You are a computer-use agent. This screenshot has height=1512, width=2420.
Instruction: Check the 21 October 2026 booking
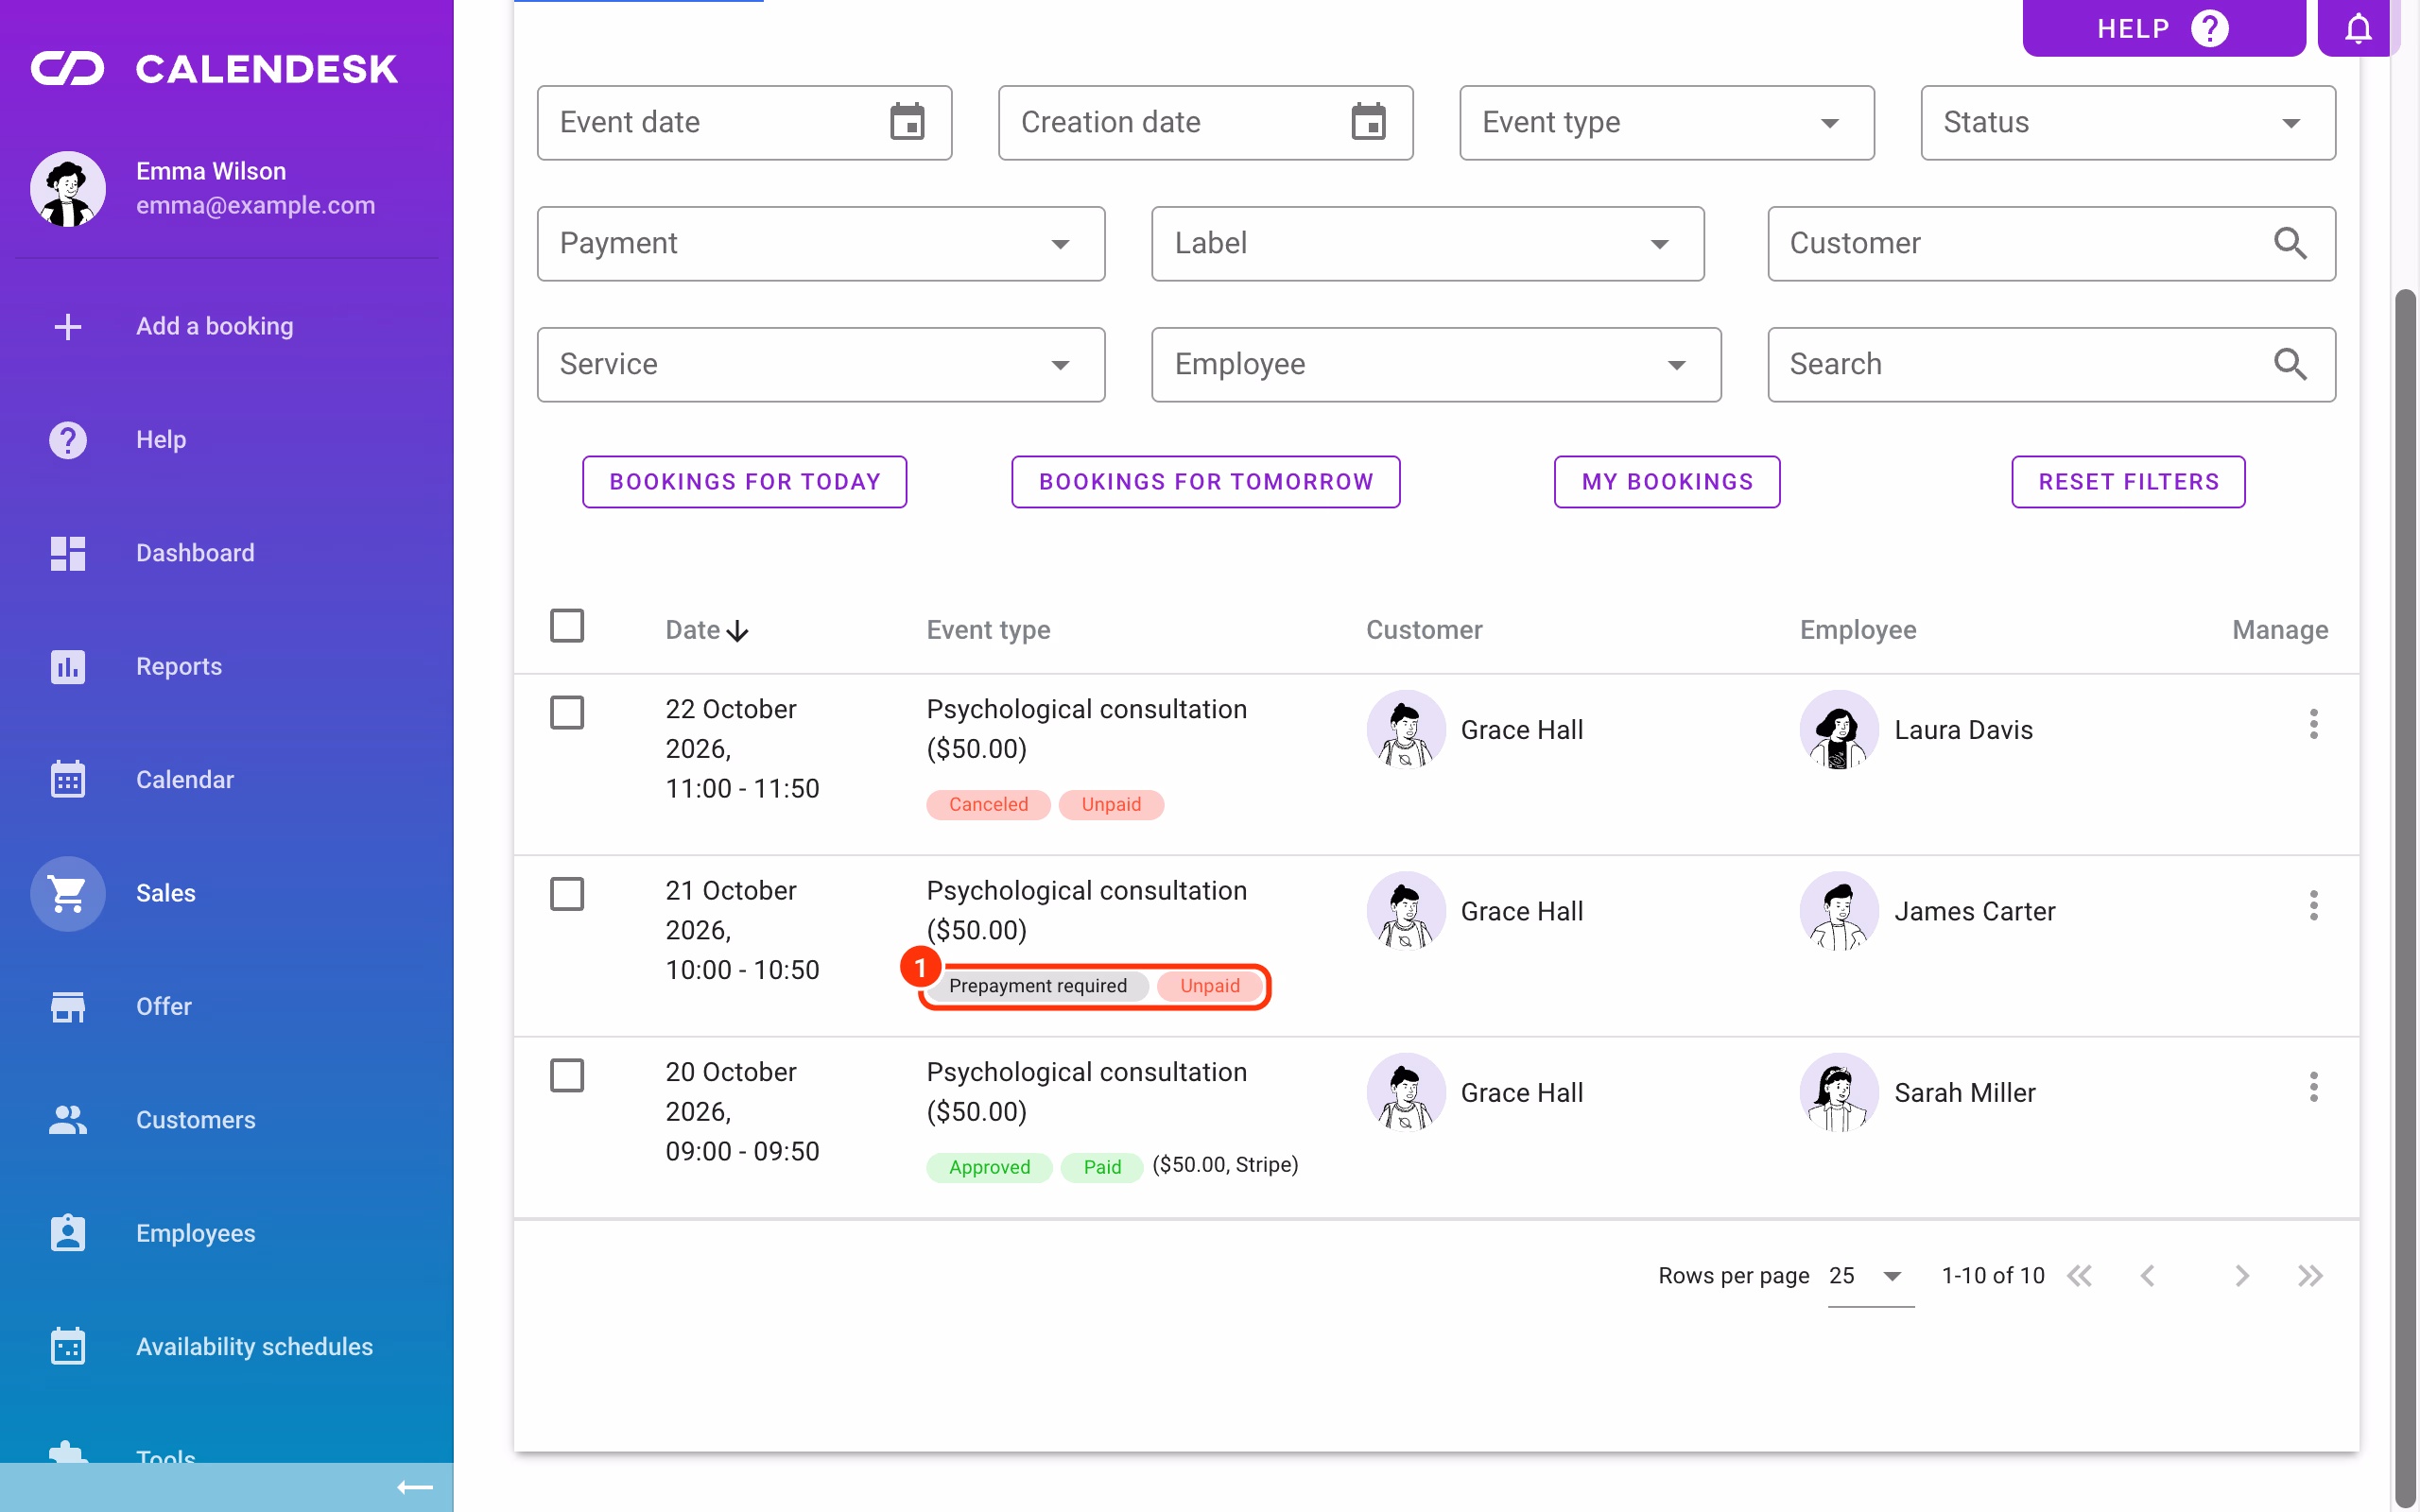[567, 894]
